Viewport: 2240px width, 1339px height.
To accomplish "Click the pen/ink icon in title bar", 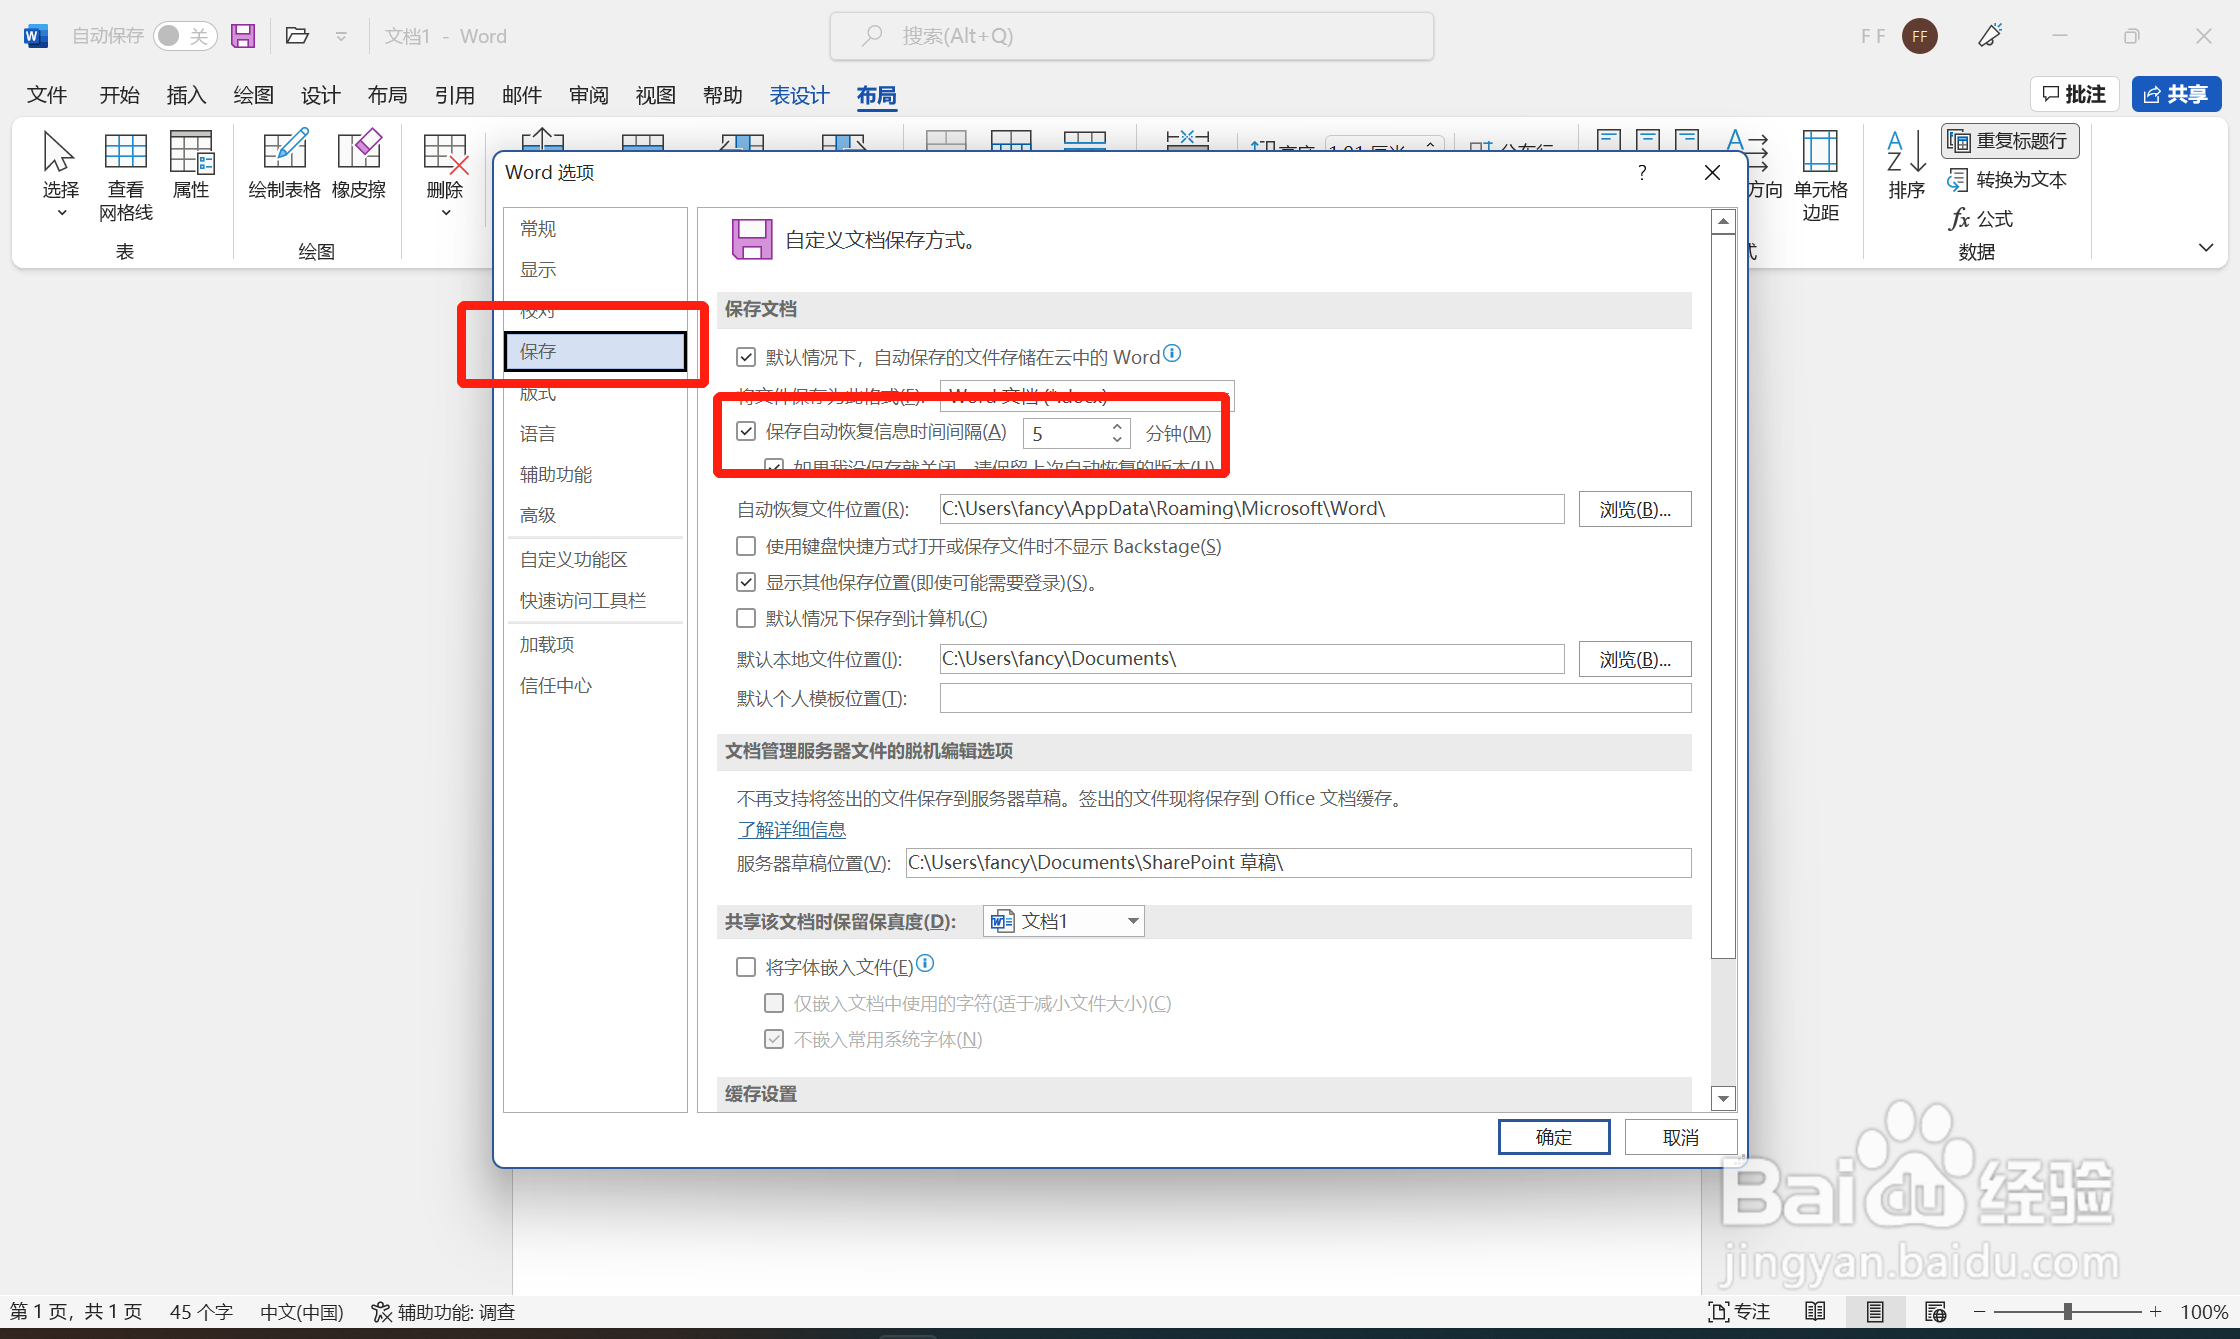I will 1990,36.
